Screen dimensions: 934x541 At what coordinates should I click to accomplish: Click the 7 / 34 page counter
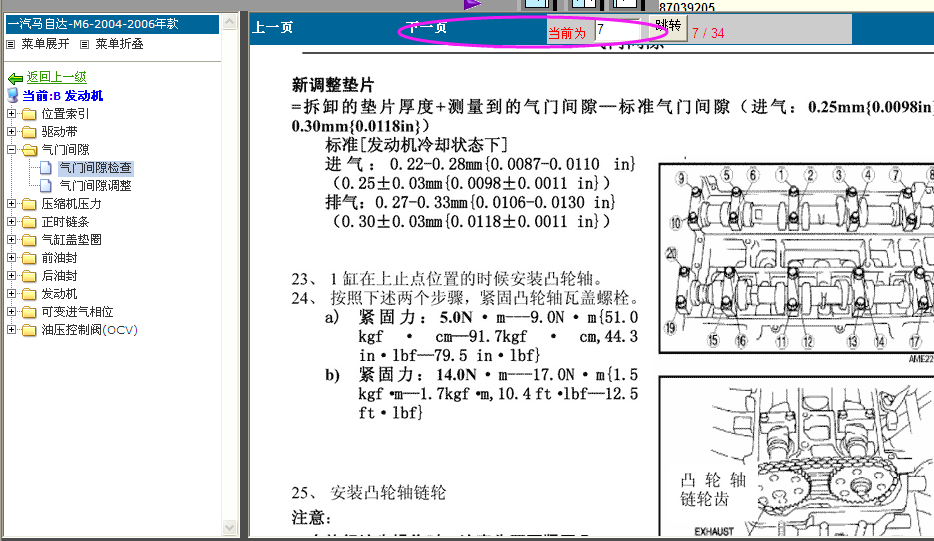click(x=708, y=33)
